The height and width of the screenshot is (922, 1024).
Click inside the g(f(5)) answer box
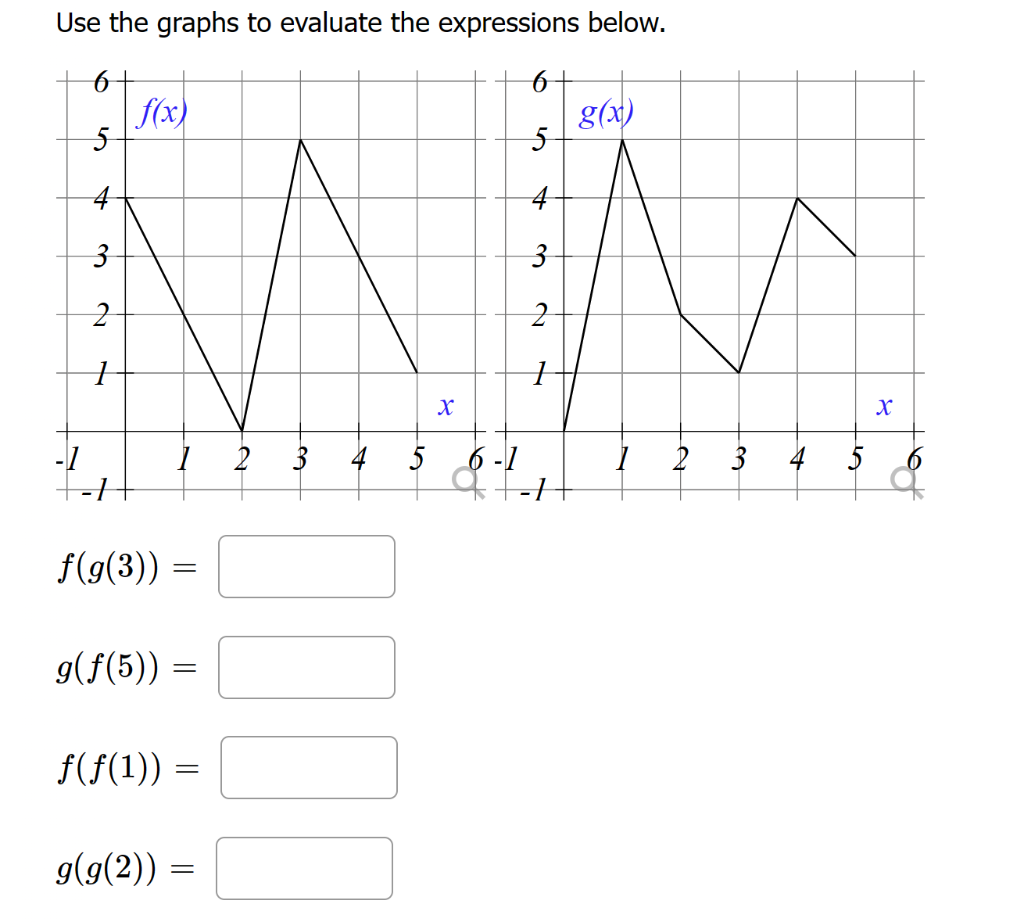305,667
